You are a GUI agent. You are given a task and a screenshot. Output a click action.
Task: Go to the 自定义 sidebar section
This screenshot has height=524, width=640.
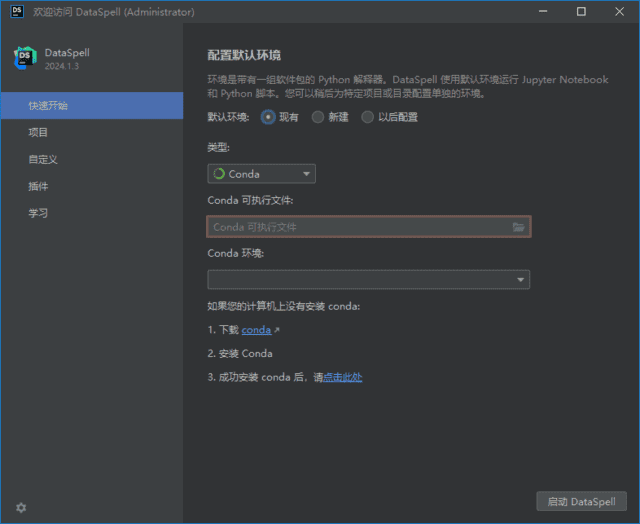pos(43,159)
